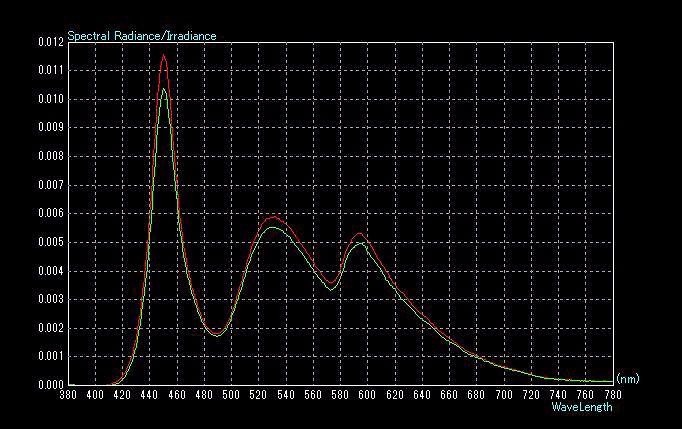Click the 580 wavelength tick label
Screen dimensions: 682x429
click(x=340, y=395)
